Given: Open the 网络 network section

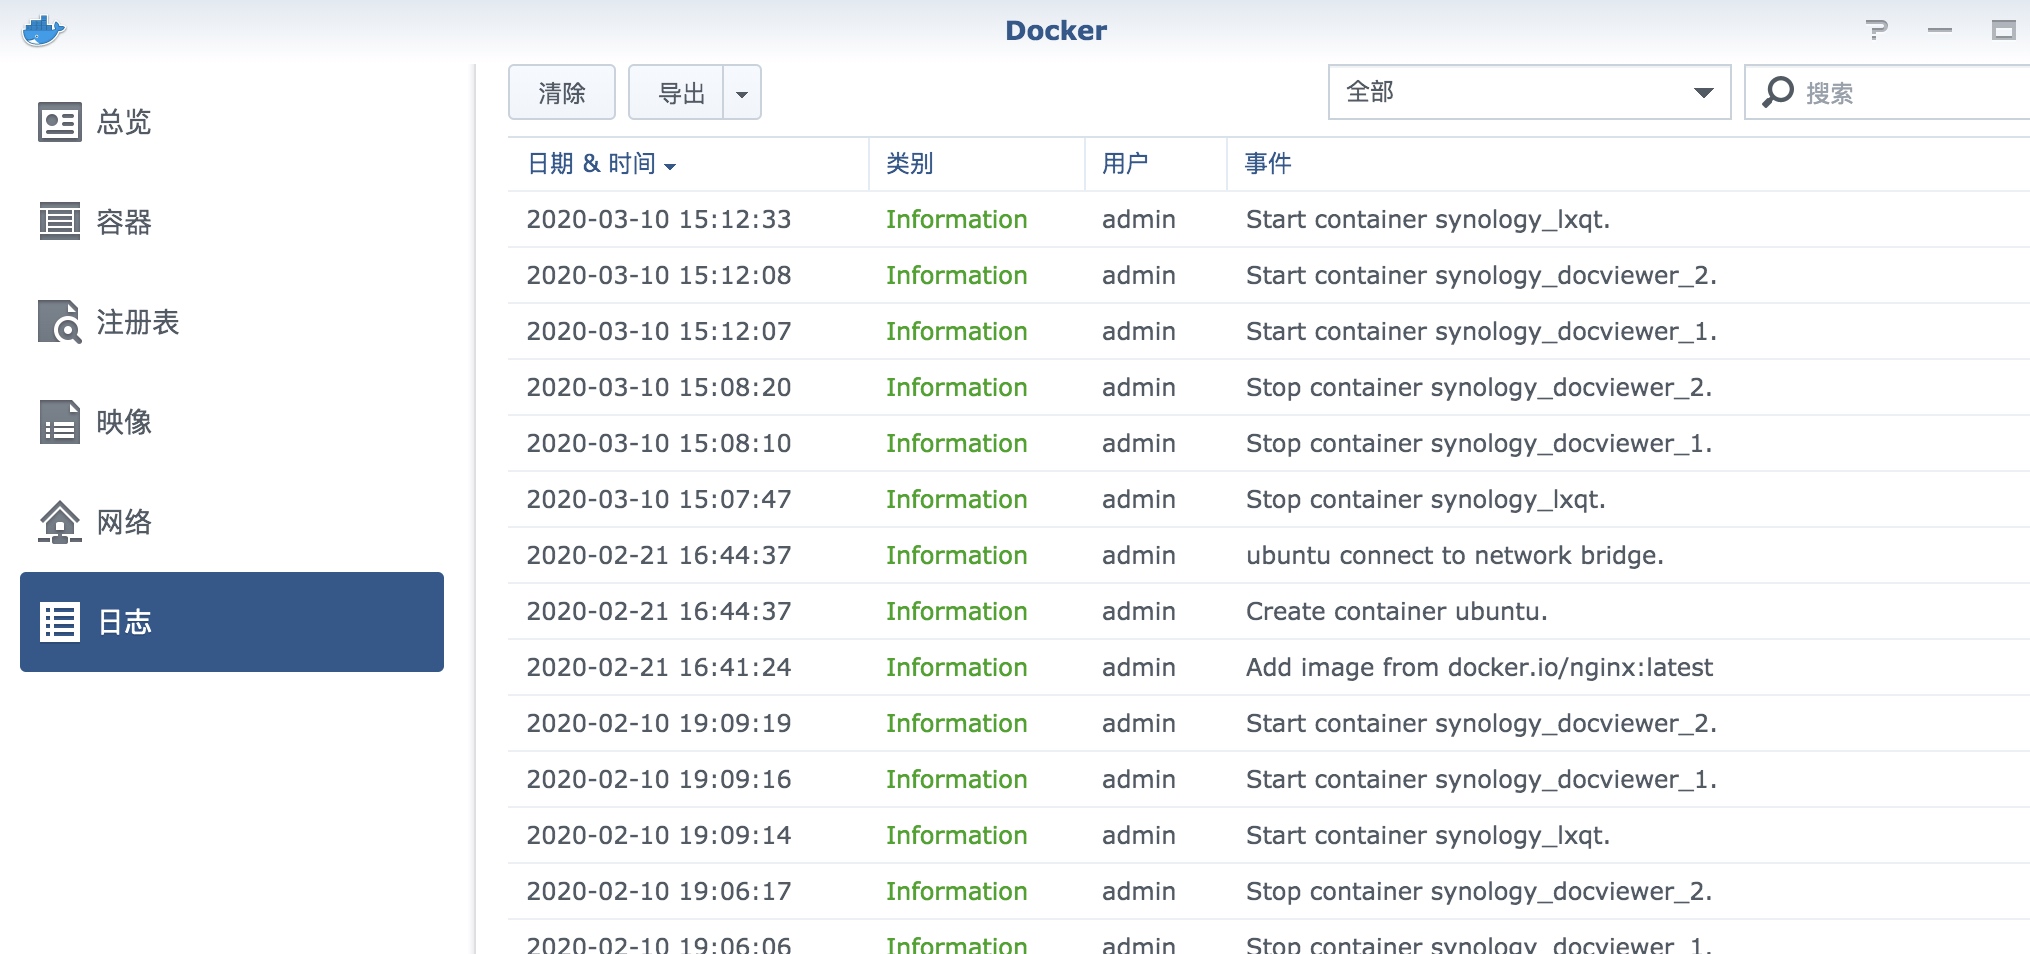Looking at the screenshot, I should coord(232,522).
